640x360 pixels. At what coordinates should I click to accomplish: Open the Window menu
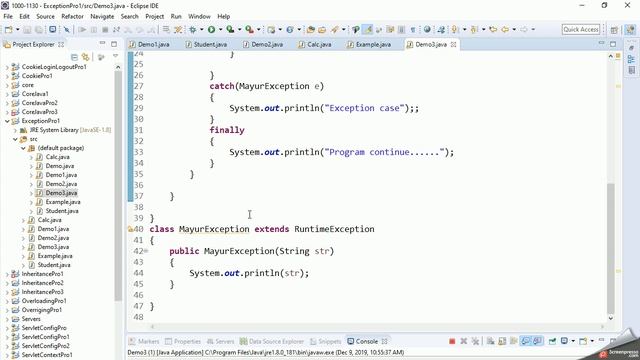coord(199,16)
